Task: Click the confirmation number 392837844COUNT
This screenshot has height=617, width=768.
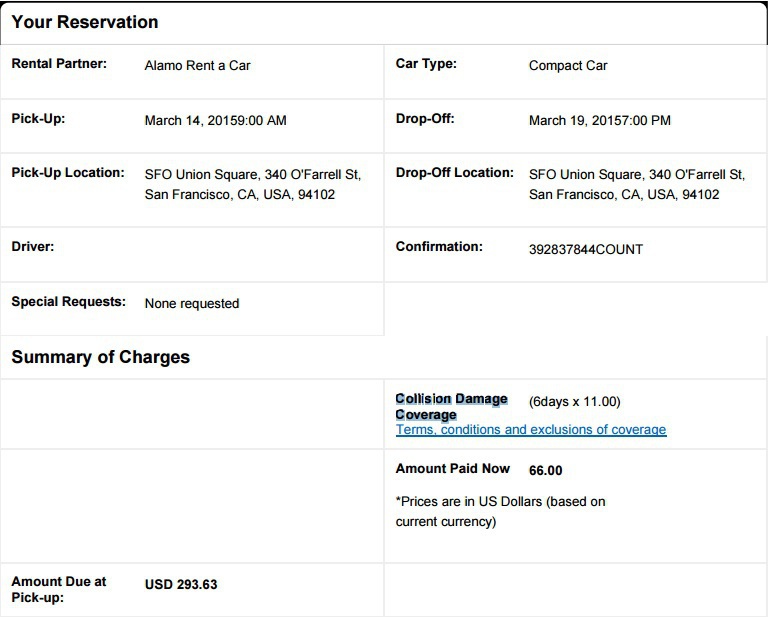Action: [x=585, y=249]
